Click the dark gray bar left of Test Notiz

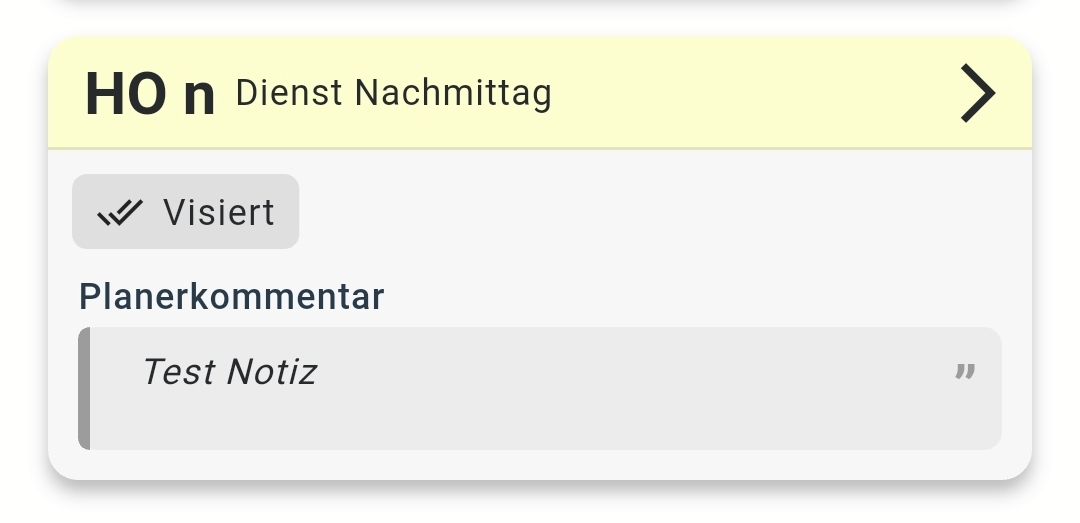click(84, 388)
